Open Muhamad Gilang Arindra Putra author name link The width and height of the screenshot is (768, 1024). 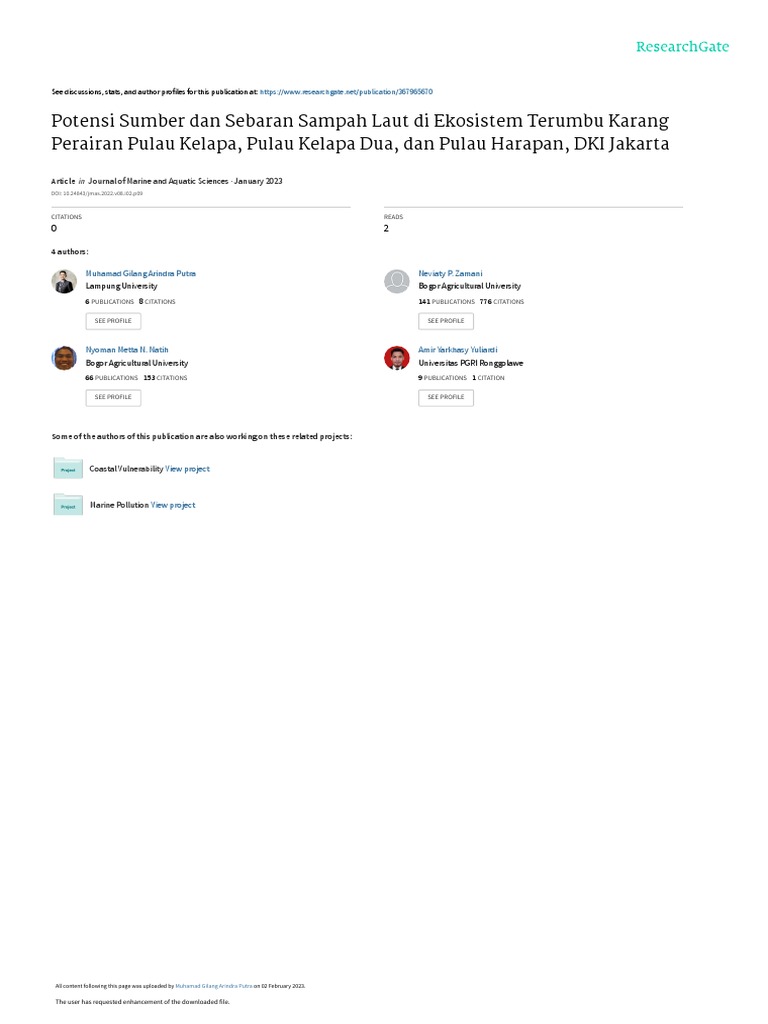coord(140,274)
